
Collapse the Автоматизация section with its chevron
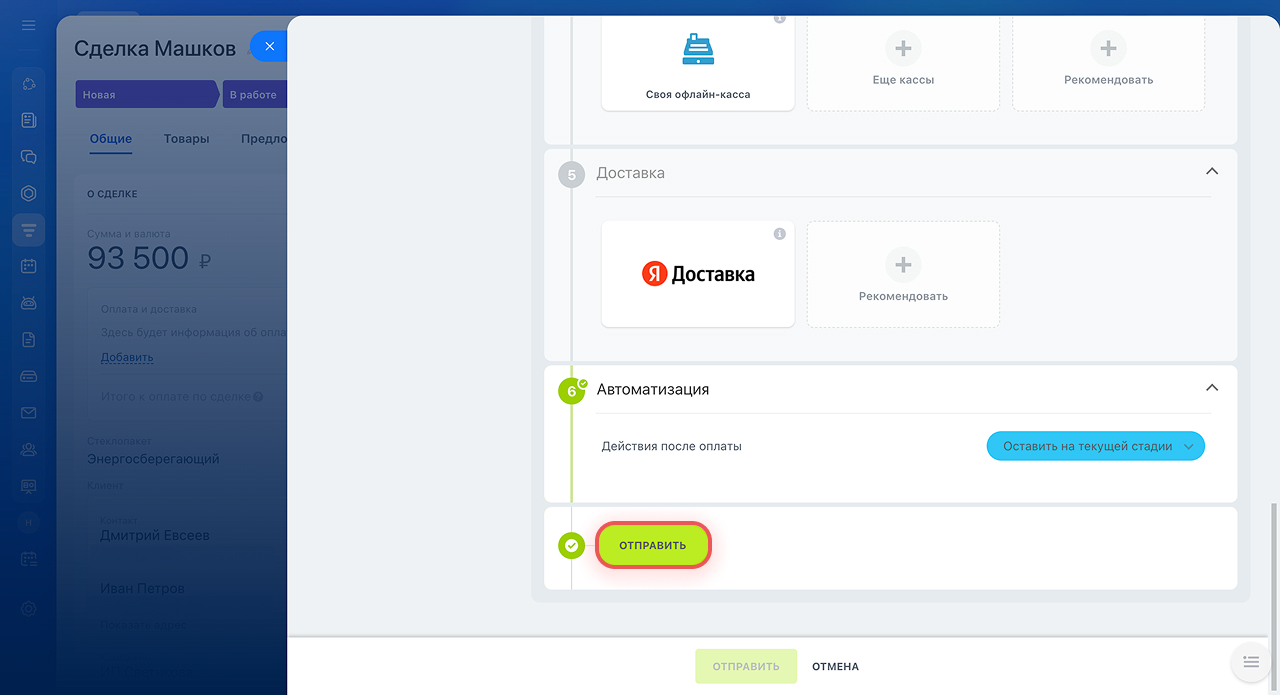click(x=1212, y=388)
